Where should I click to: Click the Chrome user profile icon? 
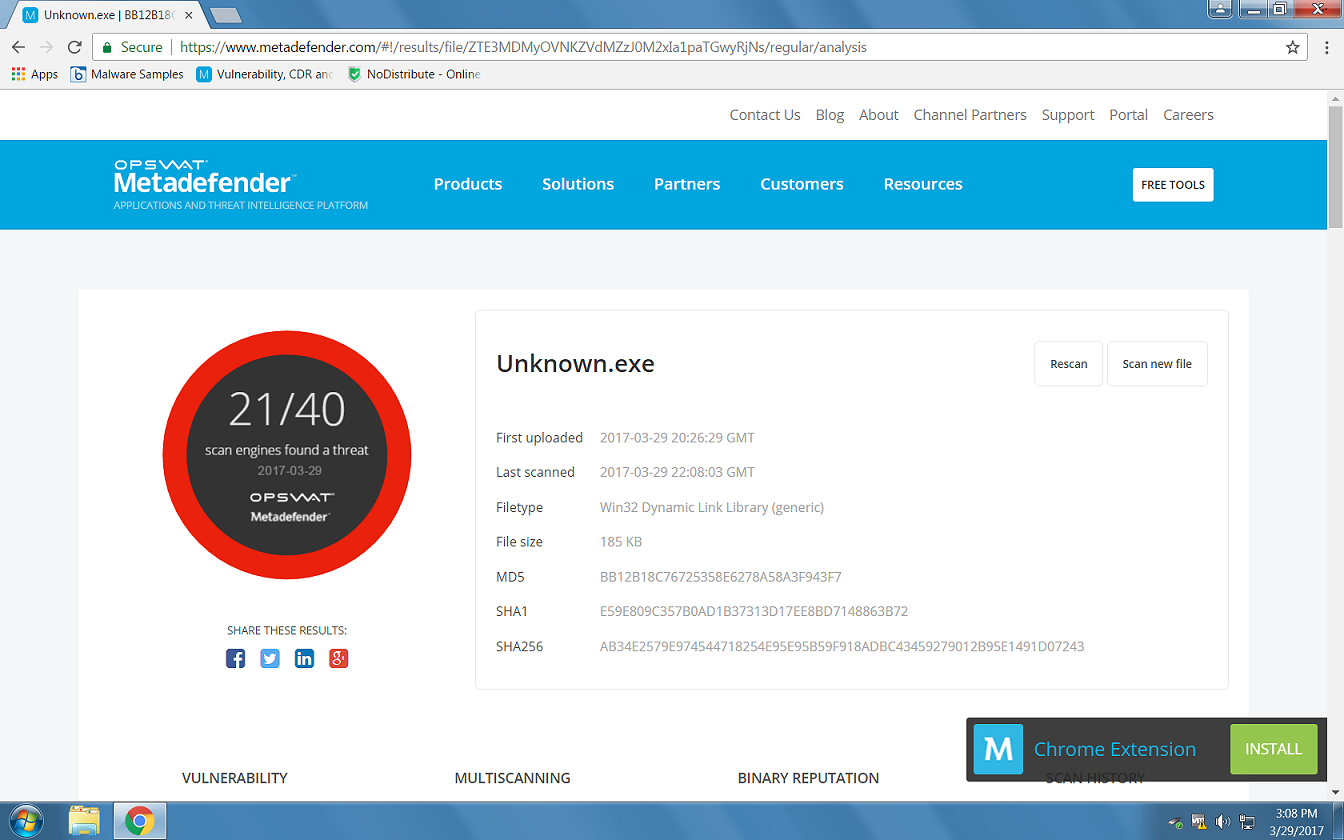click(1220, 9)
